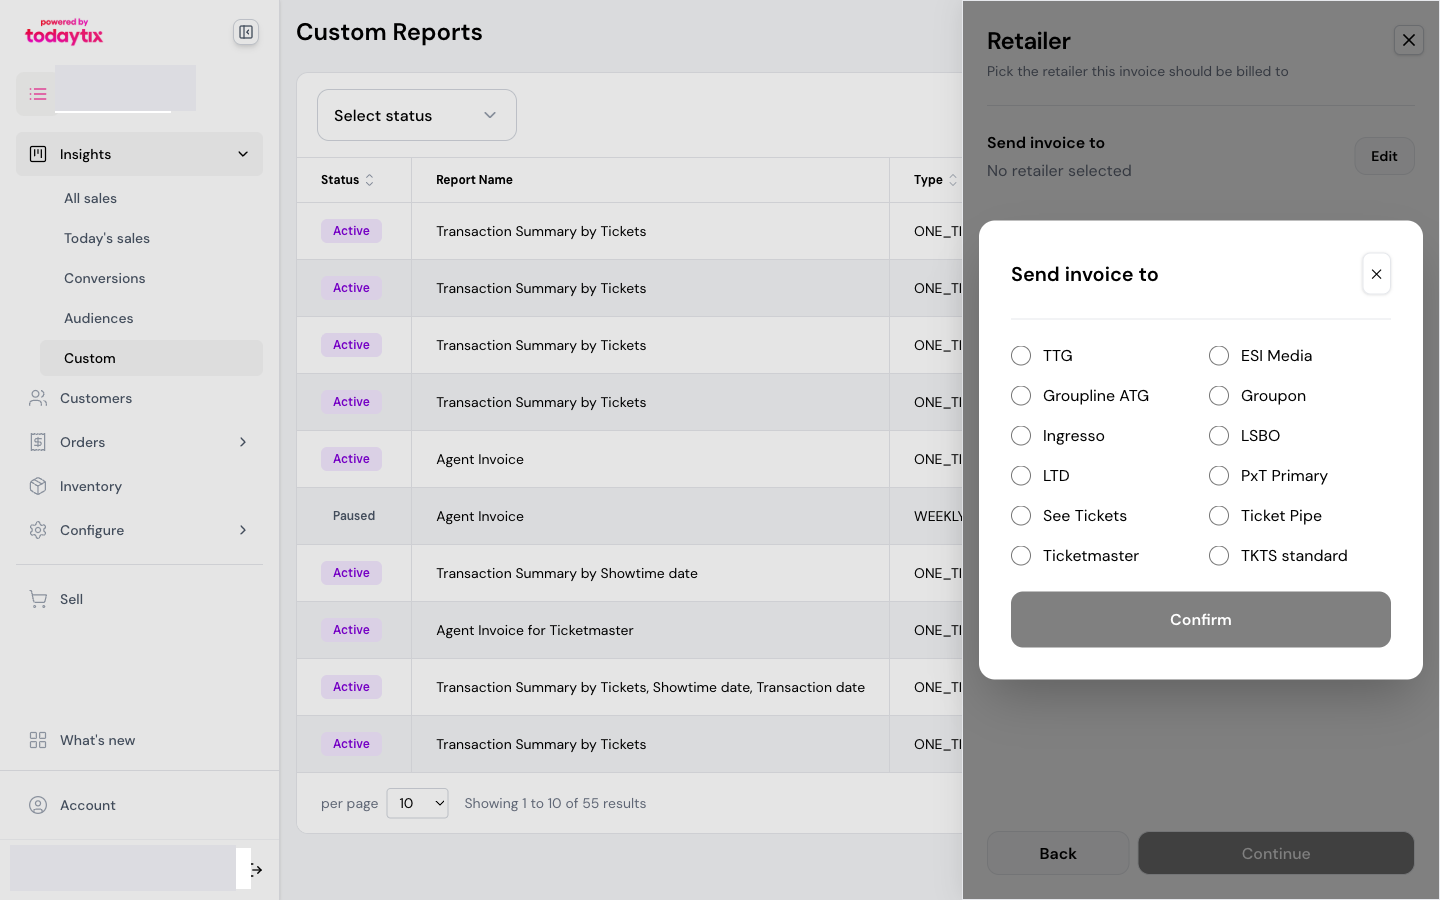Collapse the sidebar with the panel icon
This screenshot has width=1440, height=900.
point(246,32)
